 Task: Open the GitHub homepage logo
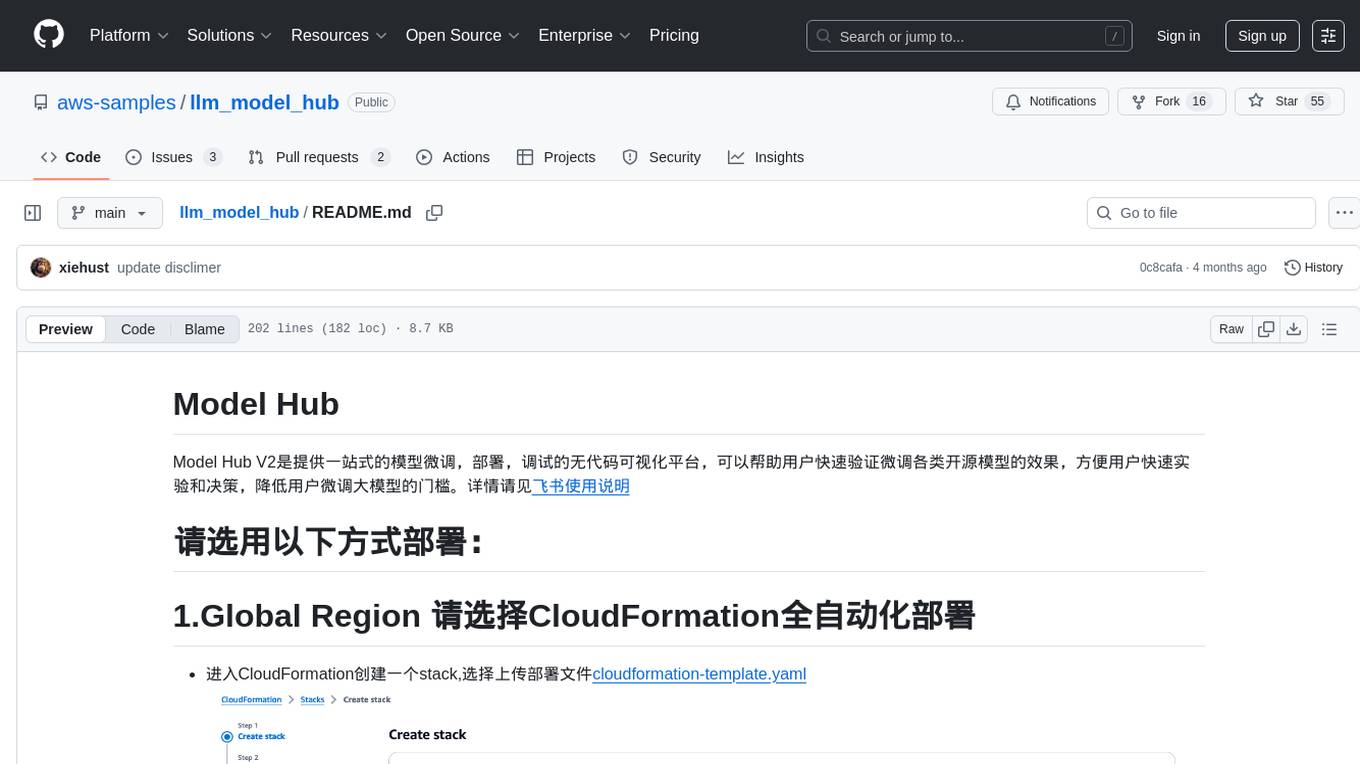[49, 35]
